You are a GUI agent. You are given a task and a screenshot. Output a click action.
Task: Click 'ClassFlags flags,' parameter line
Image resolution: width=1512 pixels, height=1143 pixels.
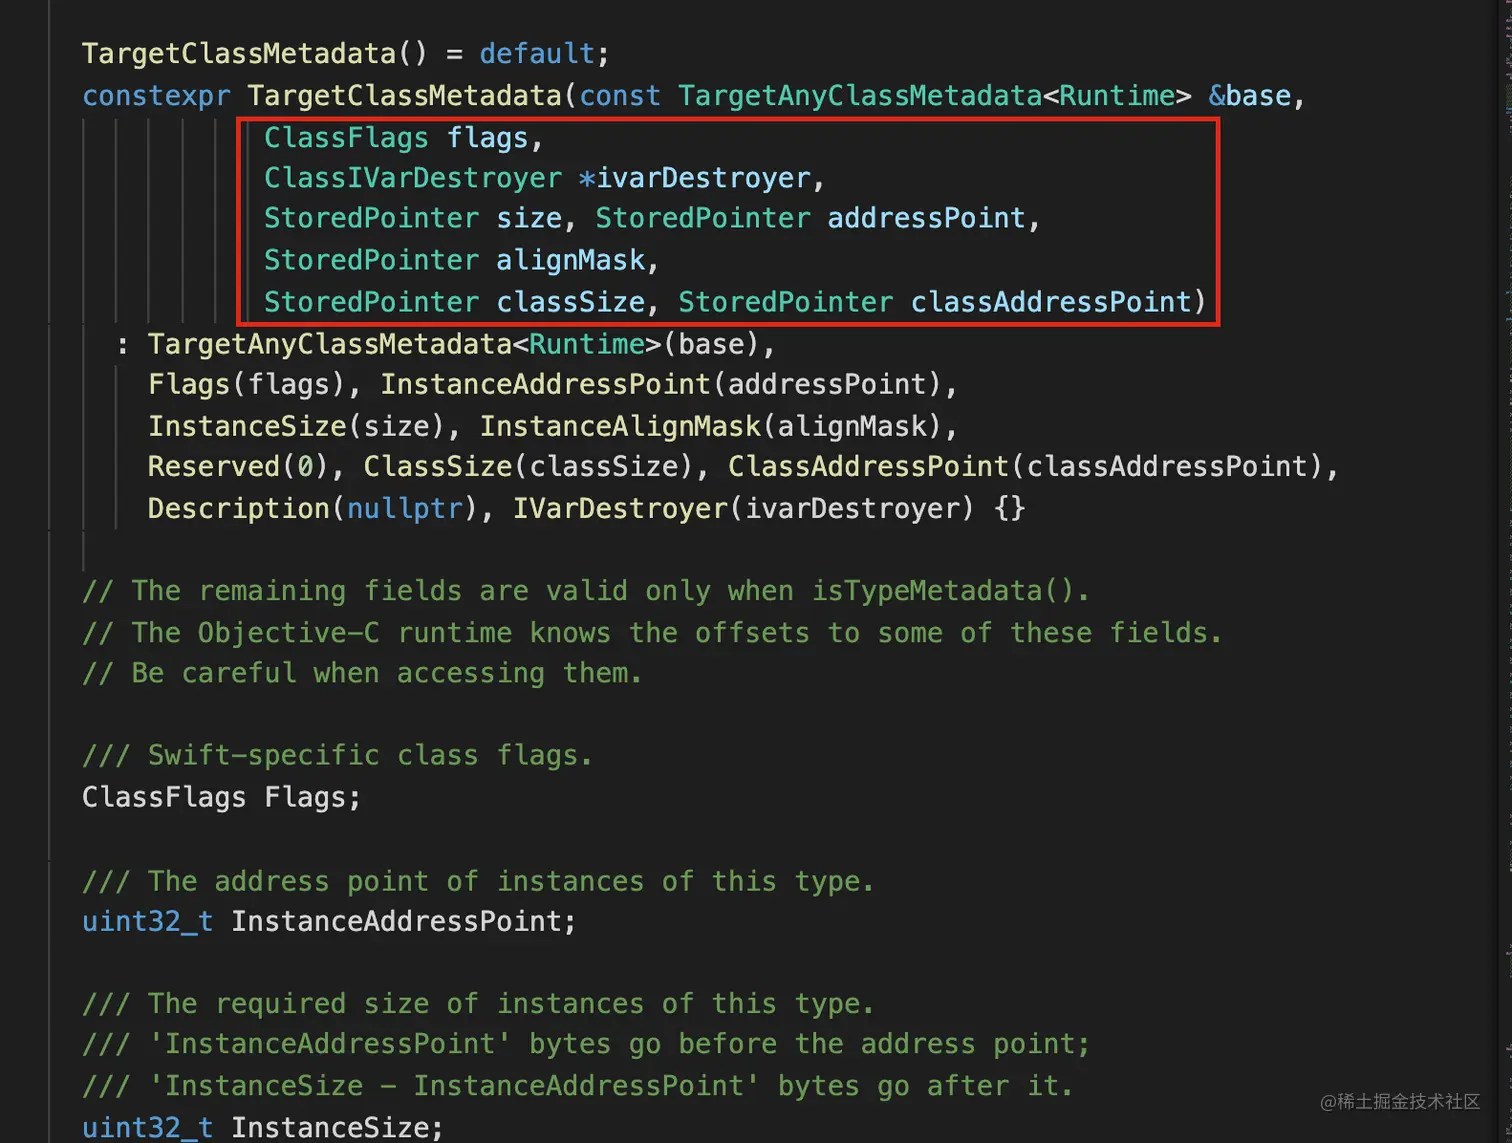403,137
